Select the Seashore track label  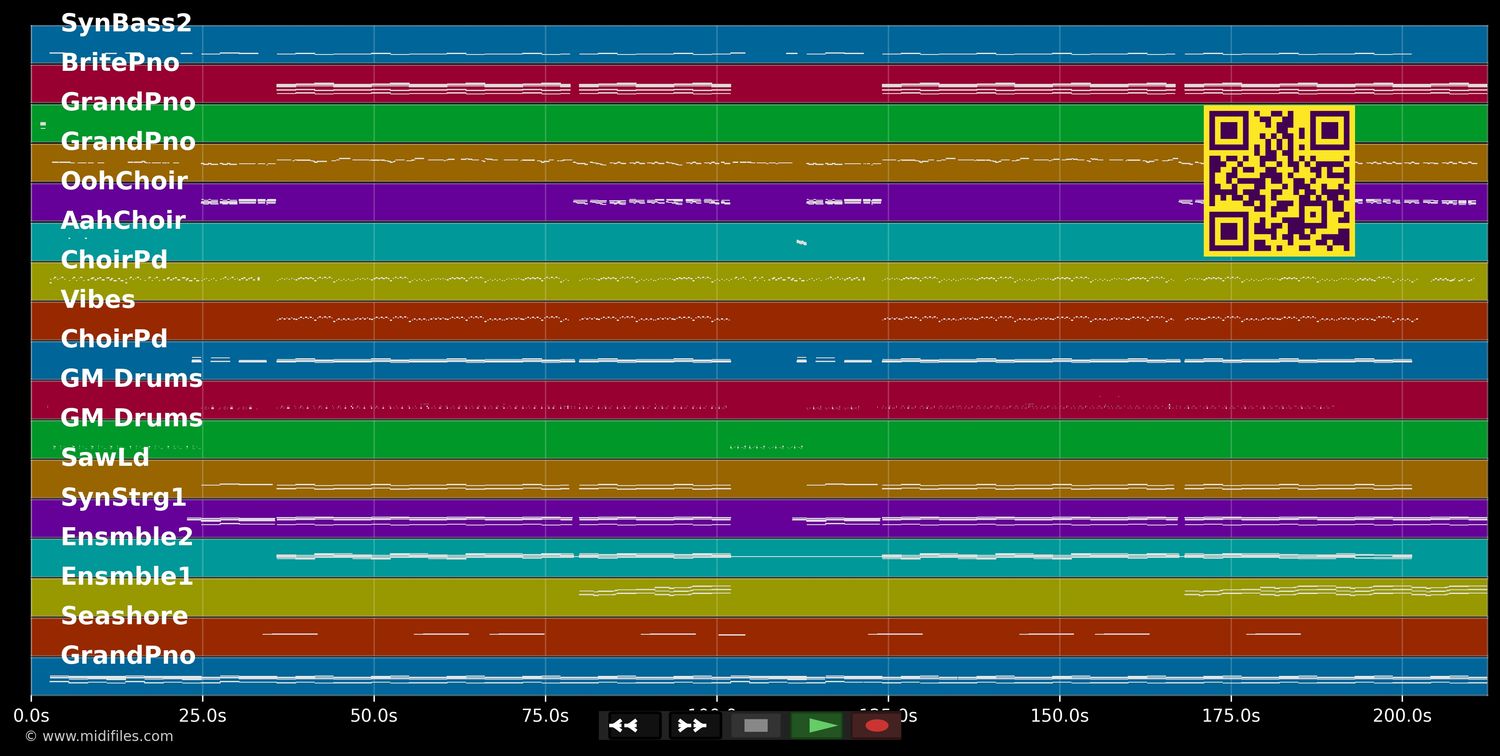coord(123,616)
